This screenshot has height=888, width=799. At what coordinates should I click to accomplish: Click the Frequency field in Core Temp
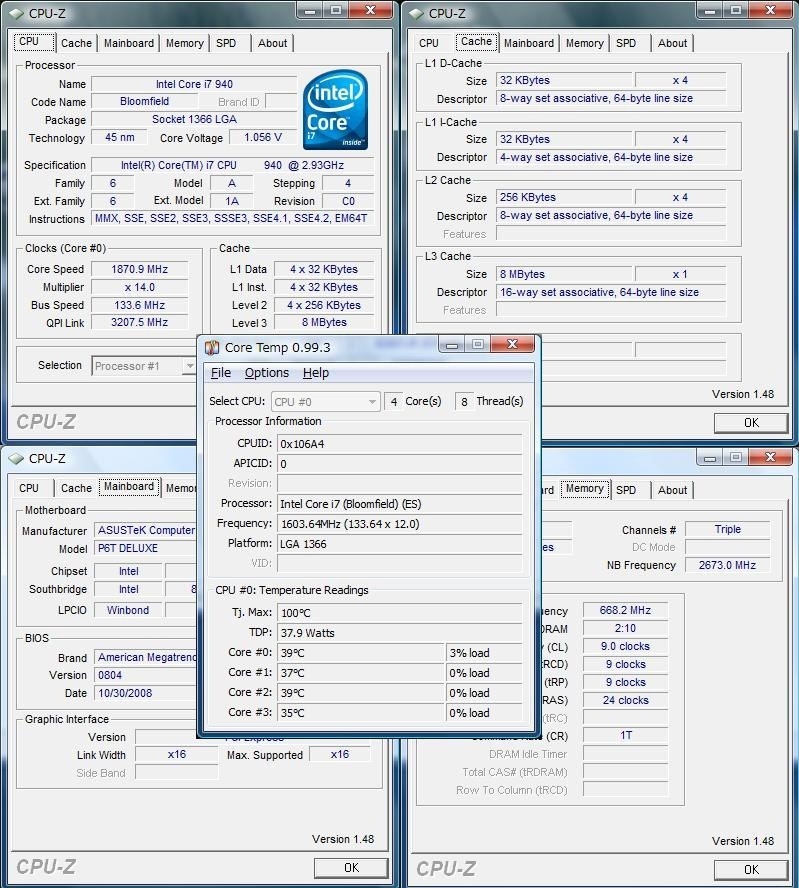(x=400, y=524)
